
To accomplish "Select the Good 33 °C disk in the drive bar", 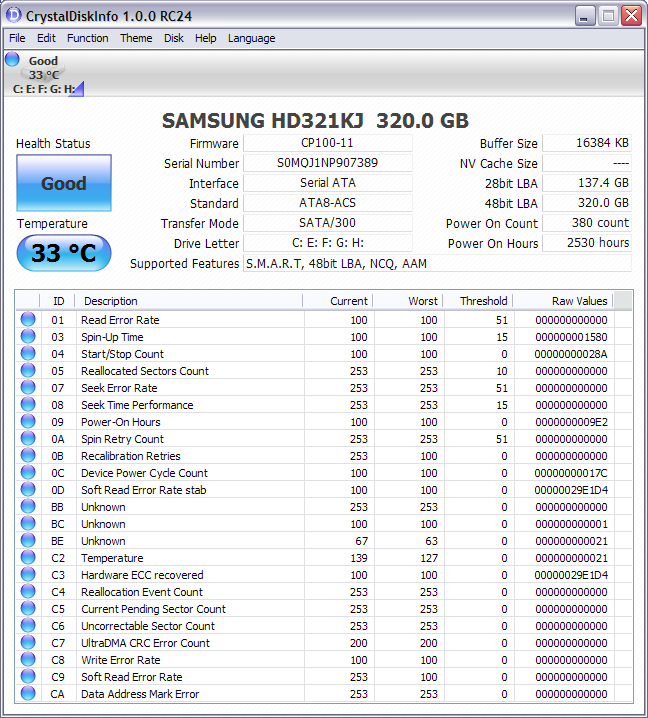I will click(x=44, y=74).
